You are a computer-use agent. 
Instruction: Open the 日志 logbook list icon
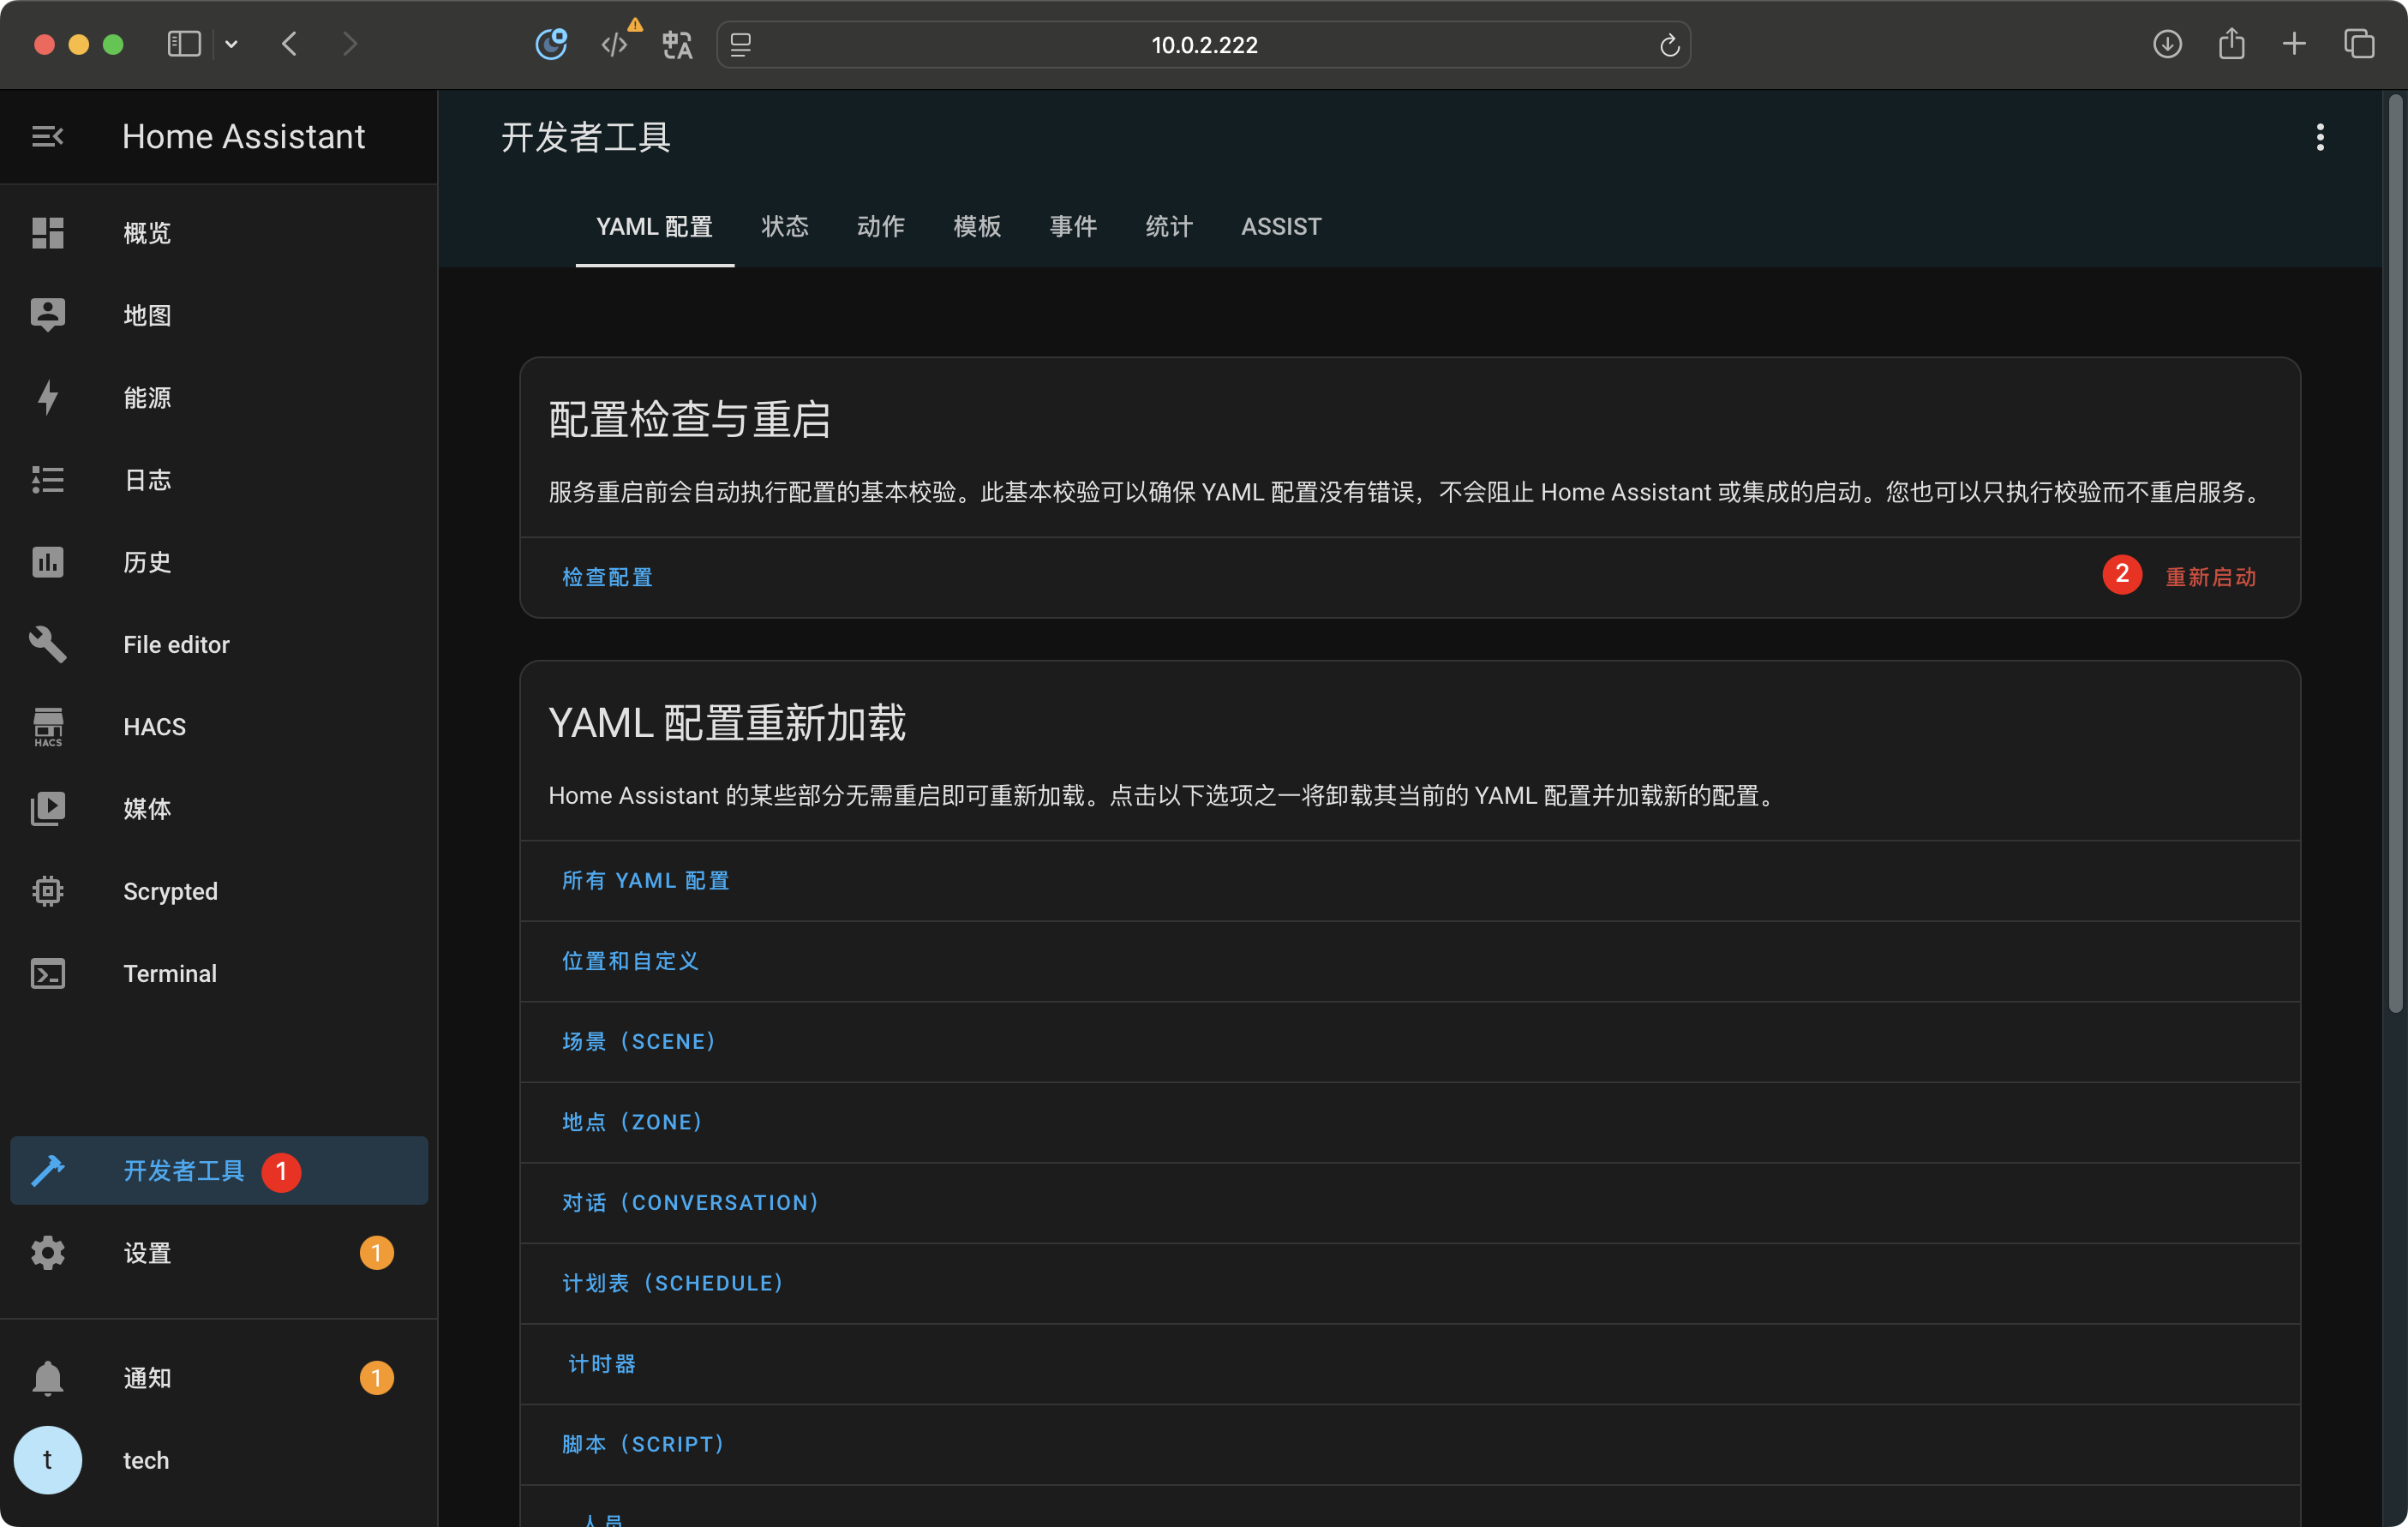(47, 479)
